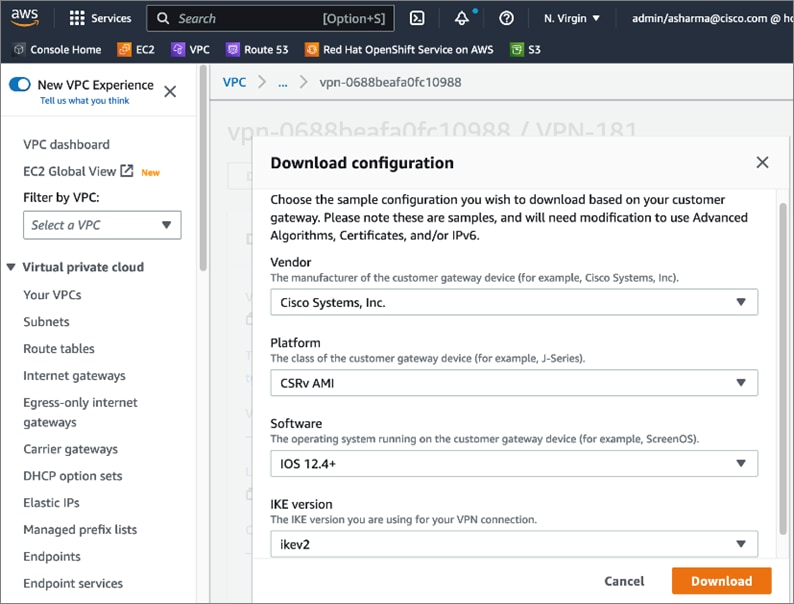Open the N. Virginia region selector
The height and width of the screenshot is (604, 794).
coord(571,18)
